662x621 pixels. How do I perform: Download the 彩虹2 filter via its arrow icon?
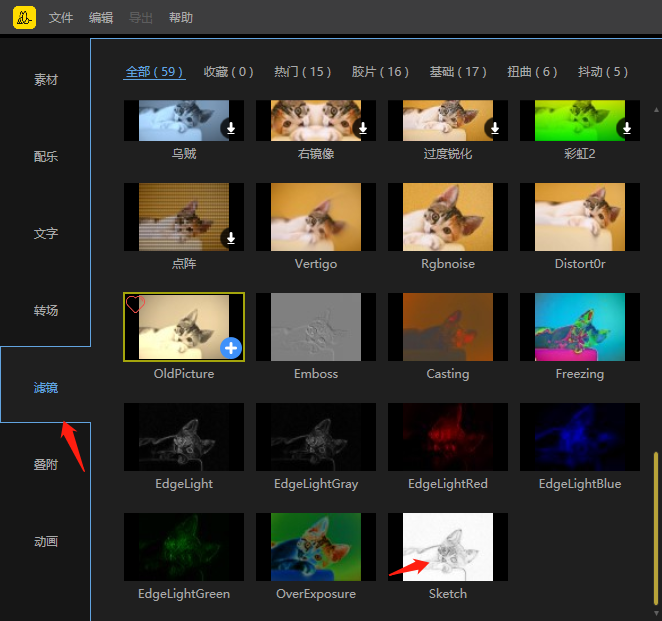[x=627, y=128]
